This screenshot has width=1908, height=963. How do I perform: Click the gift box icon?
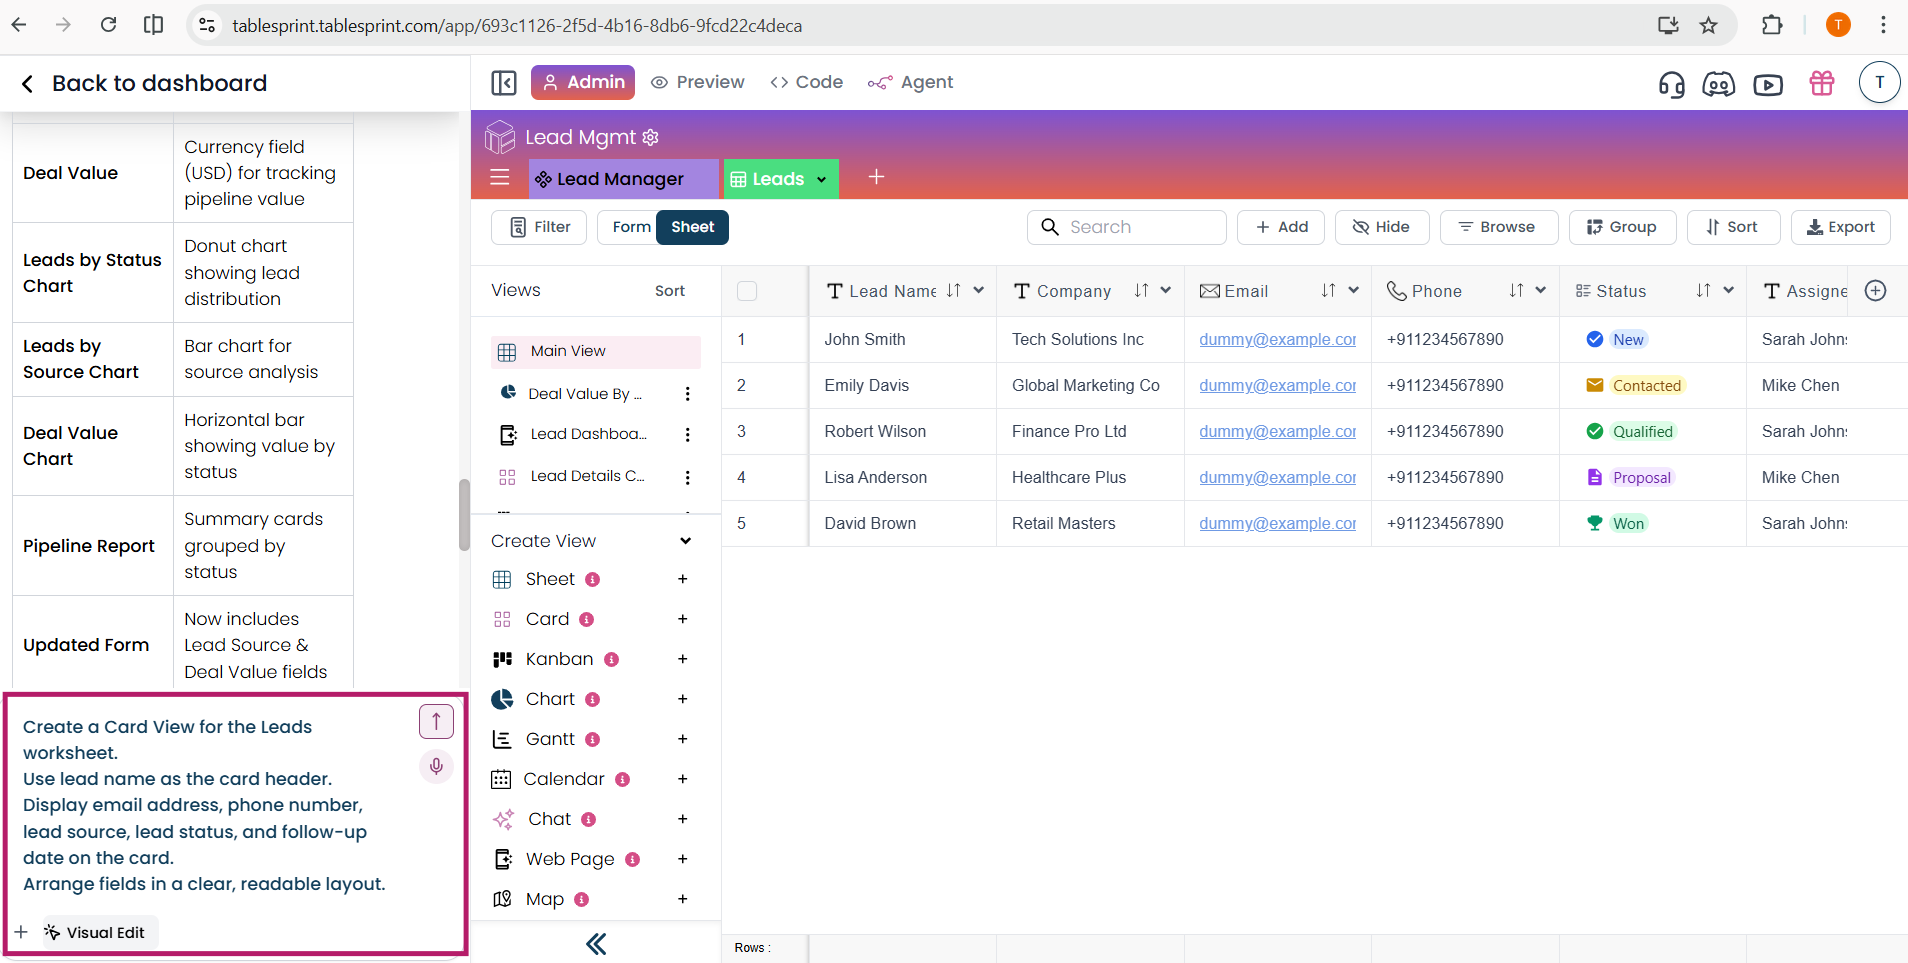tap(1821, 84)
